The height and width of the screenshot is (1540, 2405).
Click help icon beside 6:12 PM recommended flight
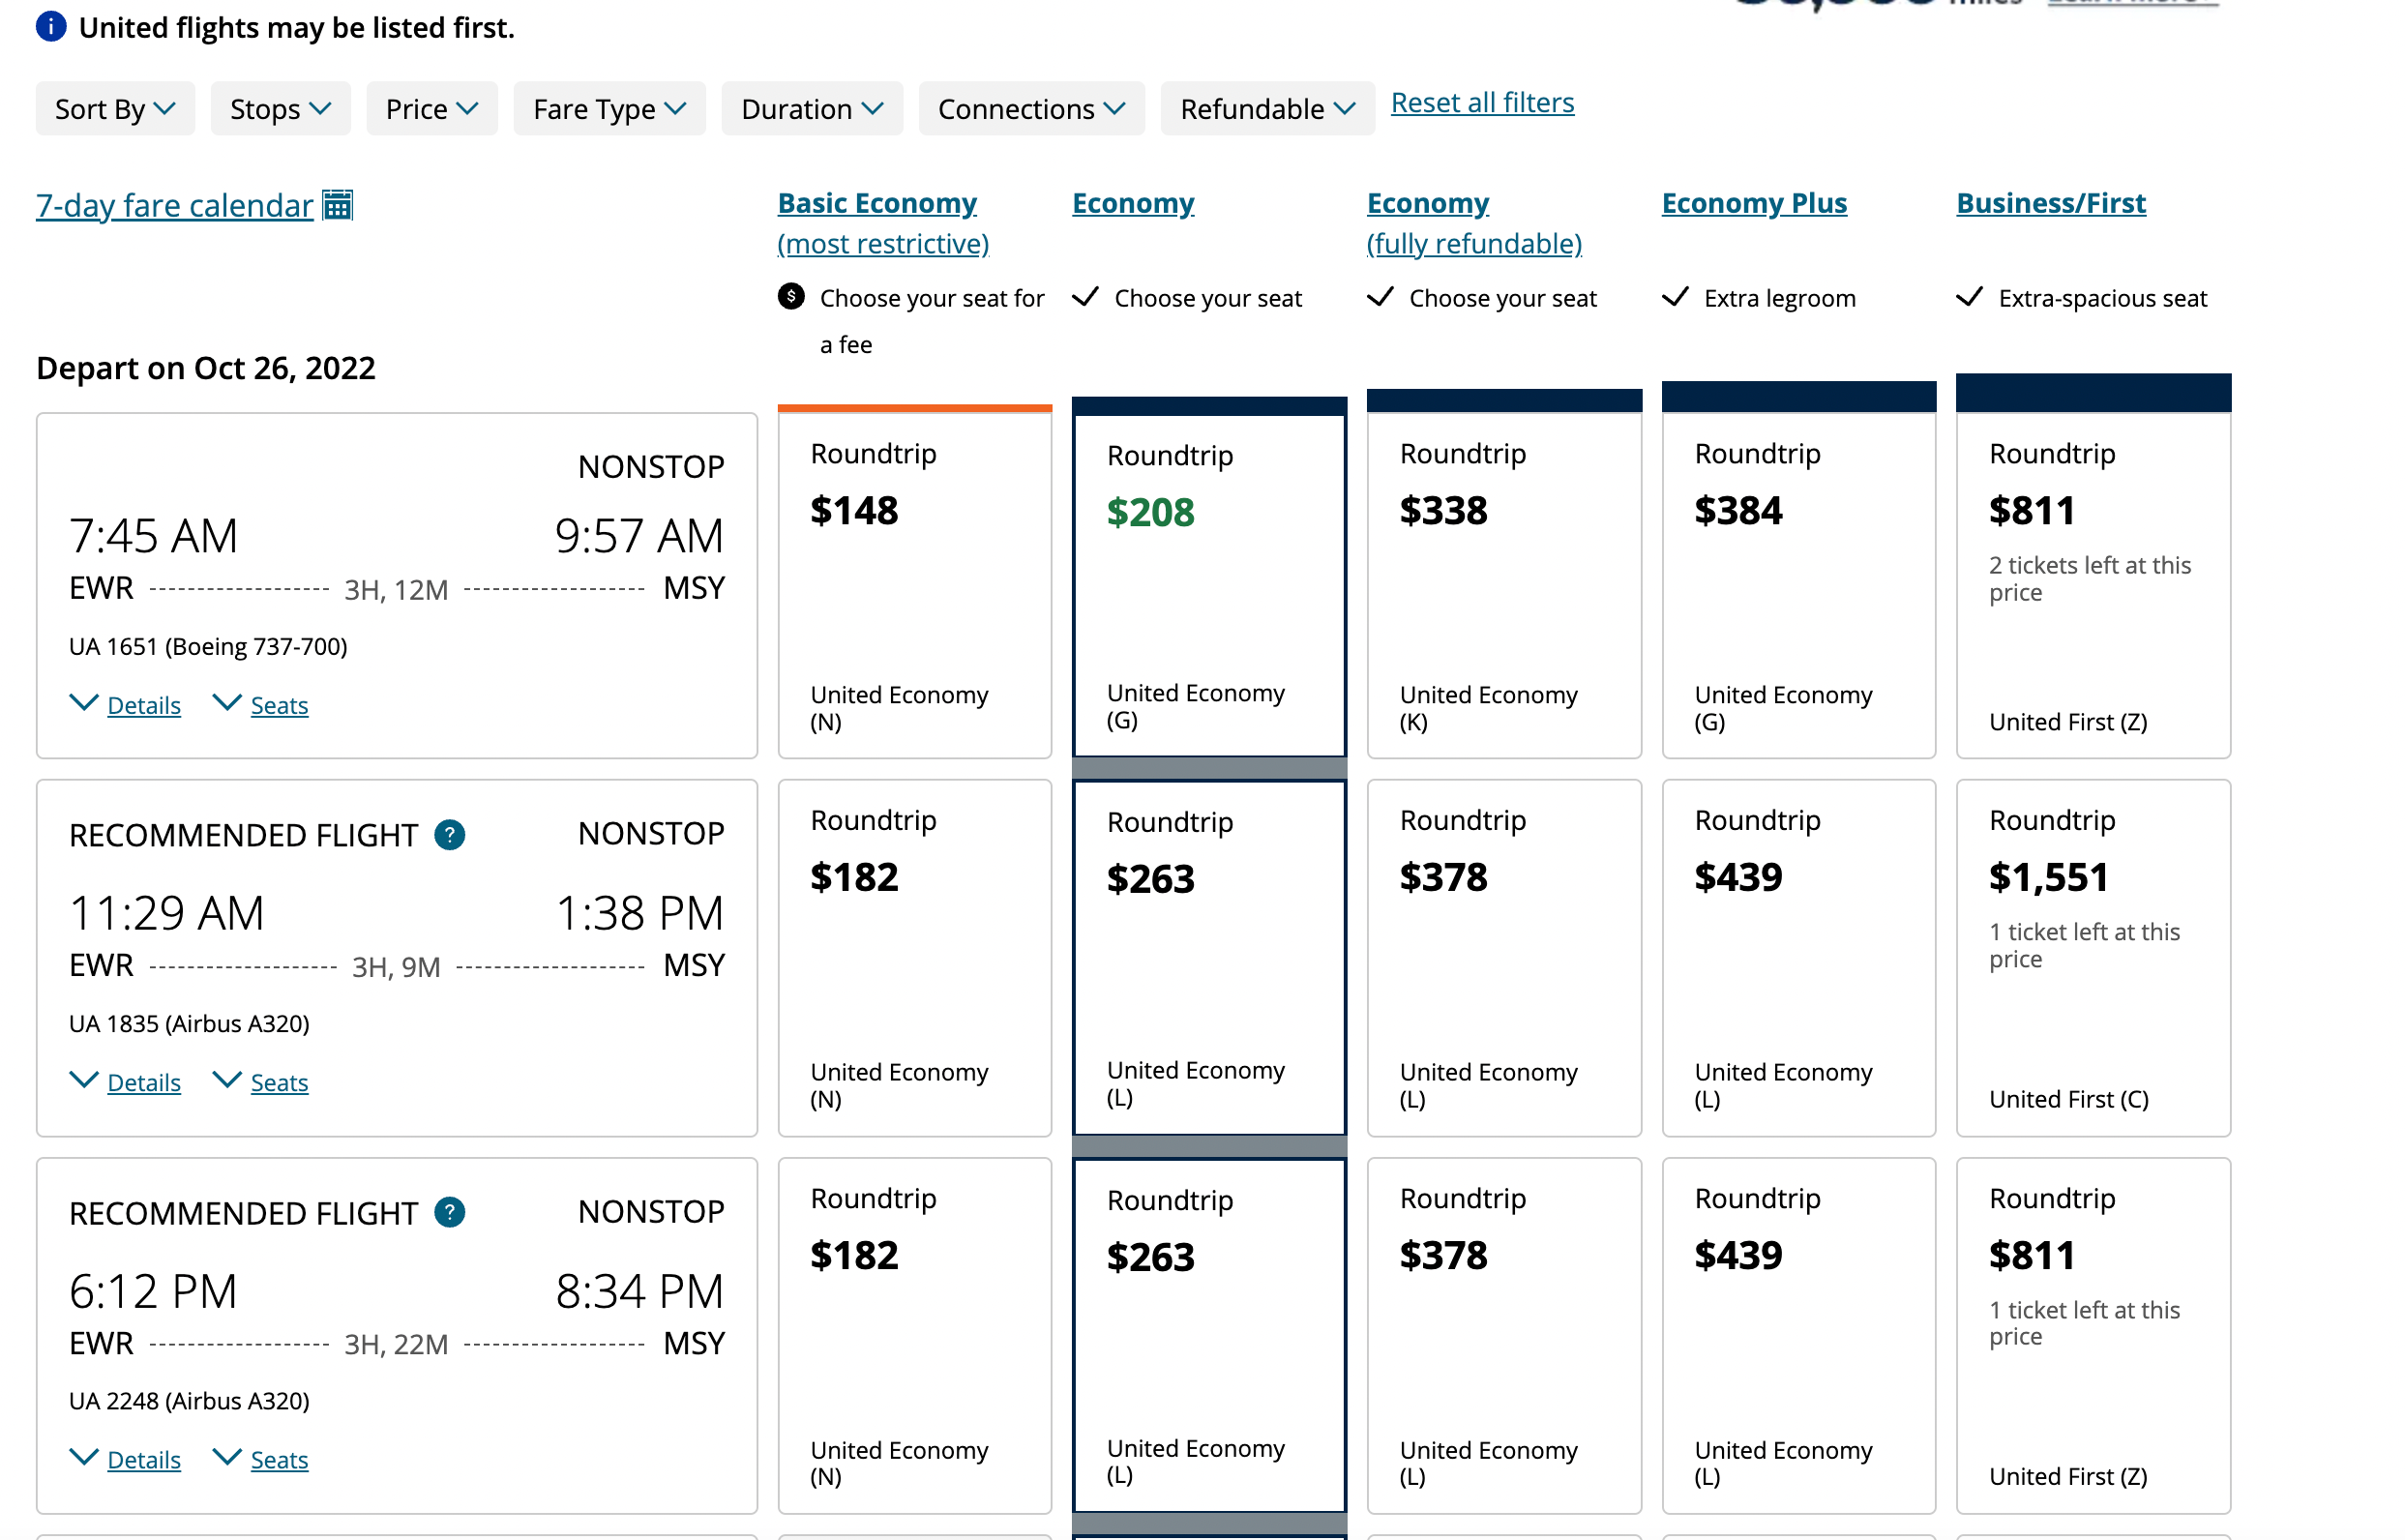point(449,1212)
